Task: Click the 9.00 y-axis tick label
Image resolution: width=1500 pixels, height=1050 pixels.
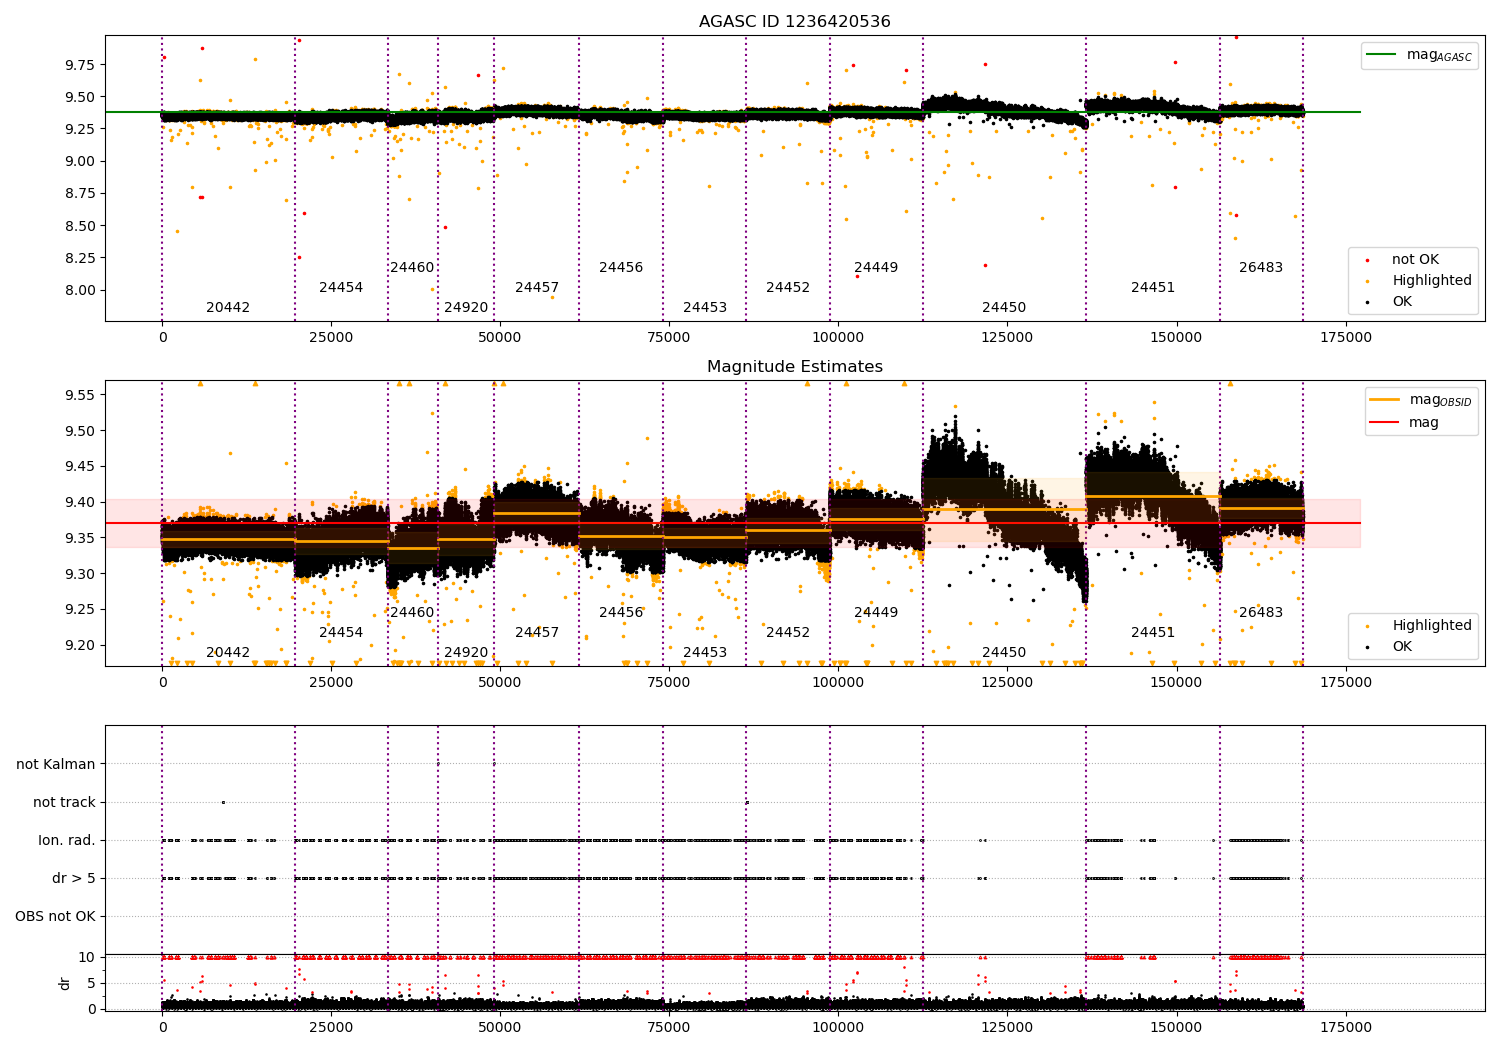Action: (79, 162)
